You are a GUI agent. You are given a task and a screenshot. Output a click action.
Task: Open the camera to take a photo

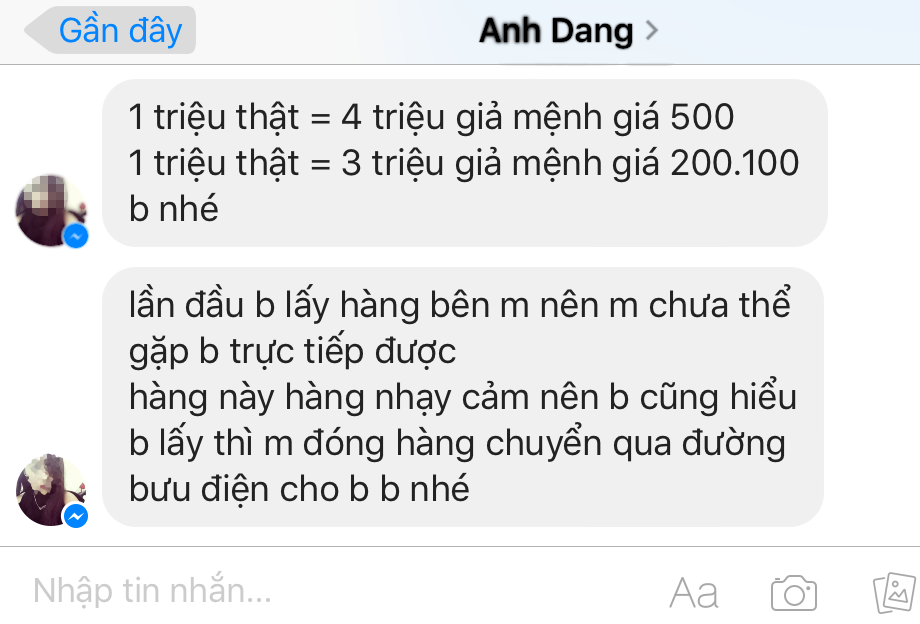(x=793, y=592)
